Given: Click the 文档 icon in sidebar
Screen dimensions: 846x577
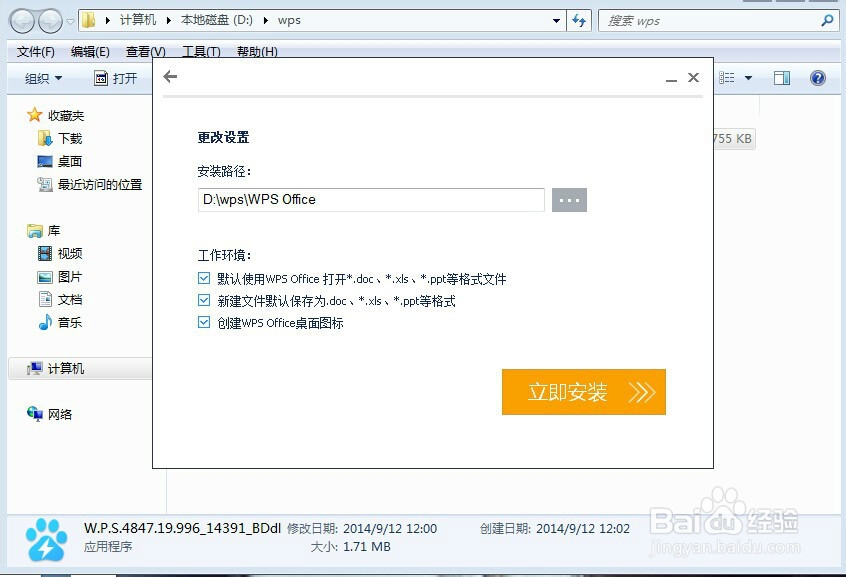Looking at the screenshot, I should (x=45, y=300).
